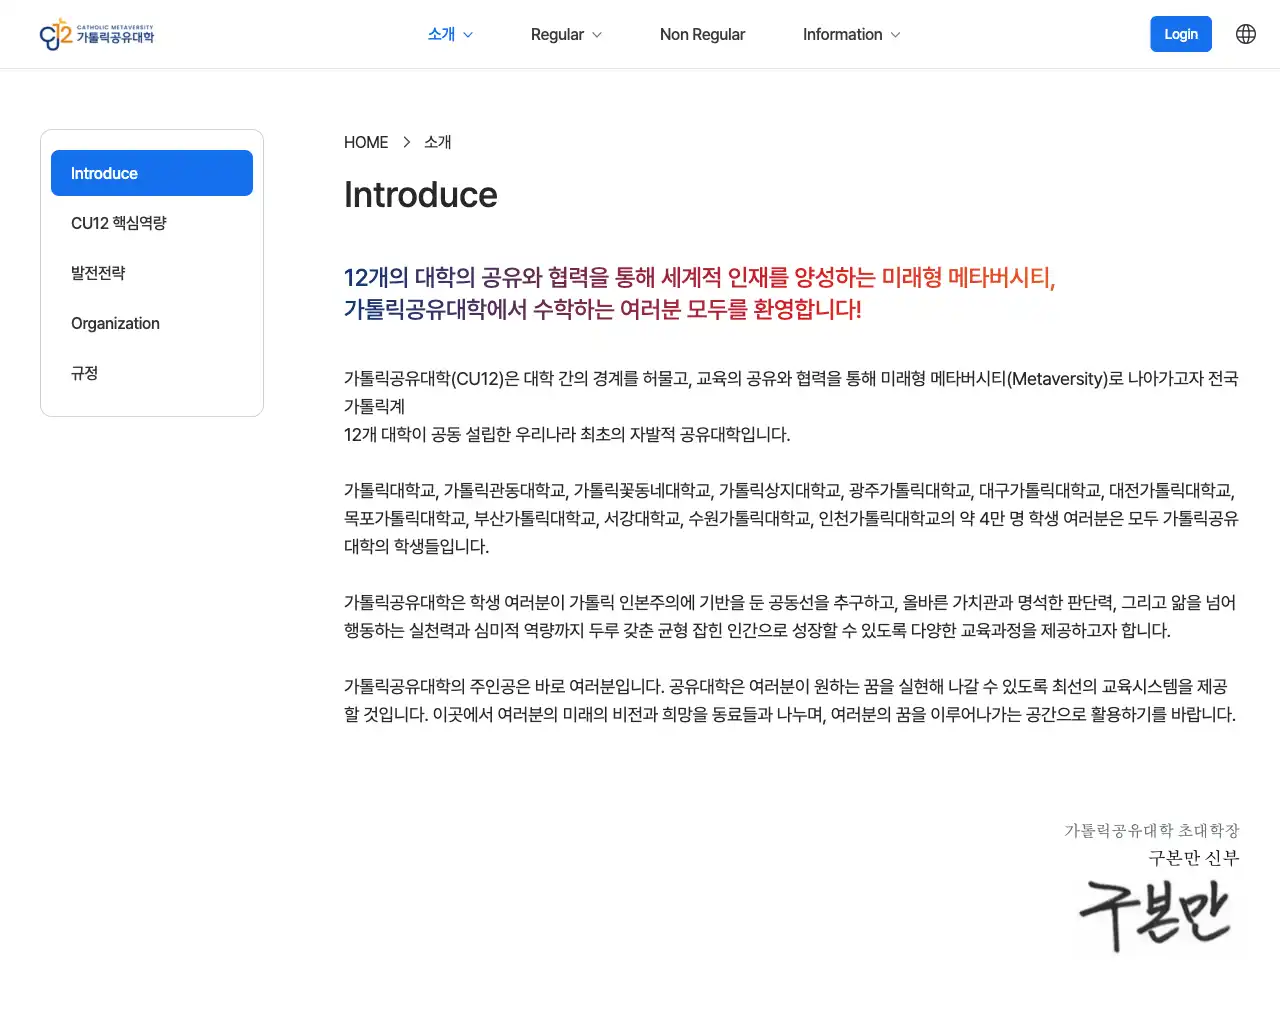
Task: Select Introduce in the sidebar
Action: pyautogui.click(x=152, y=173)
